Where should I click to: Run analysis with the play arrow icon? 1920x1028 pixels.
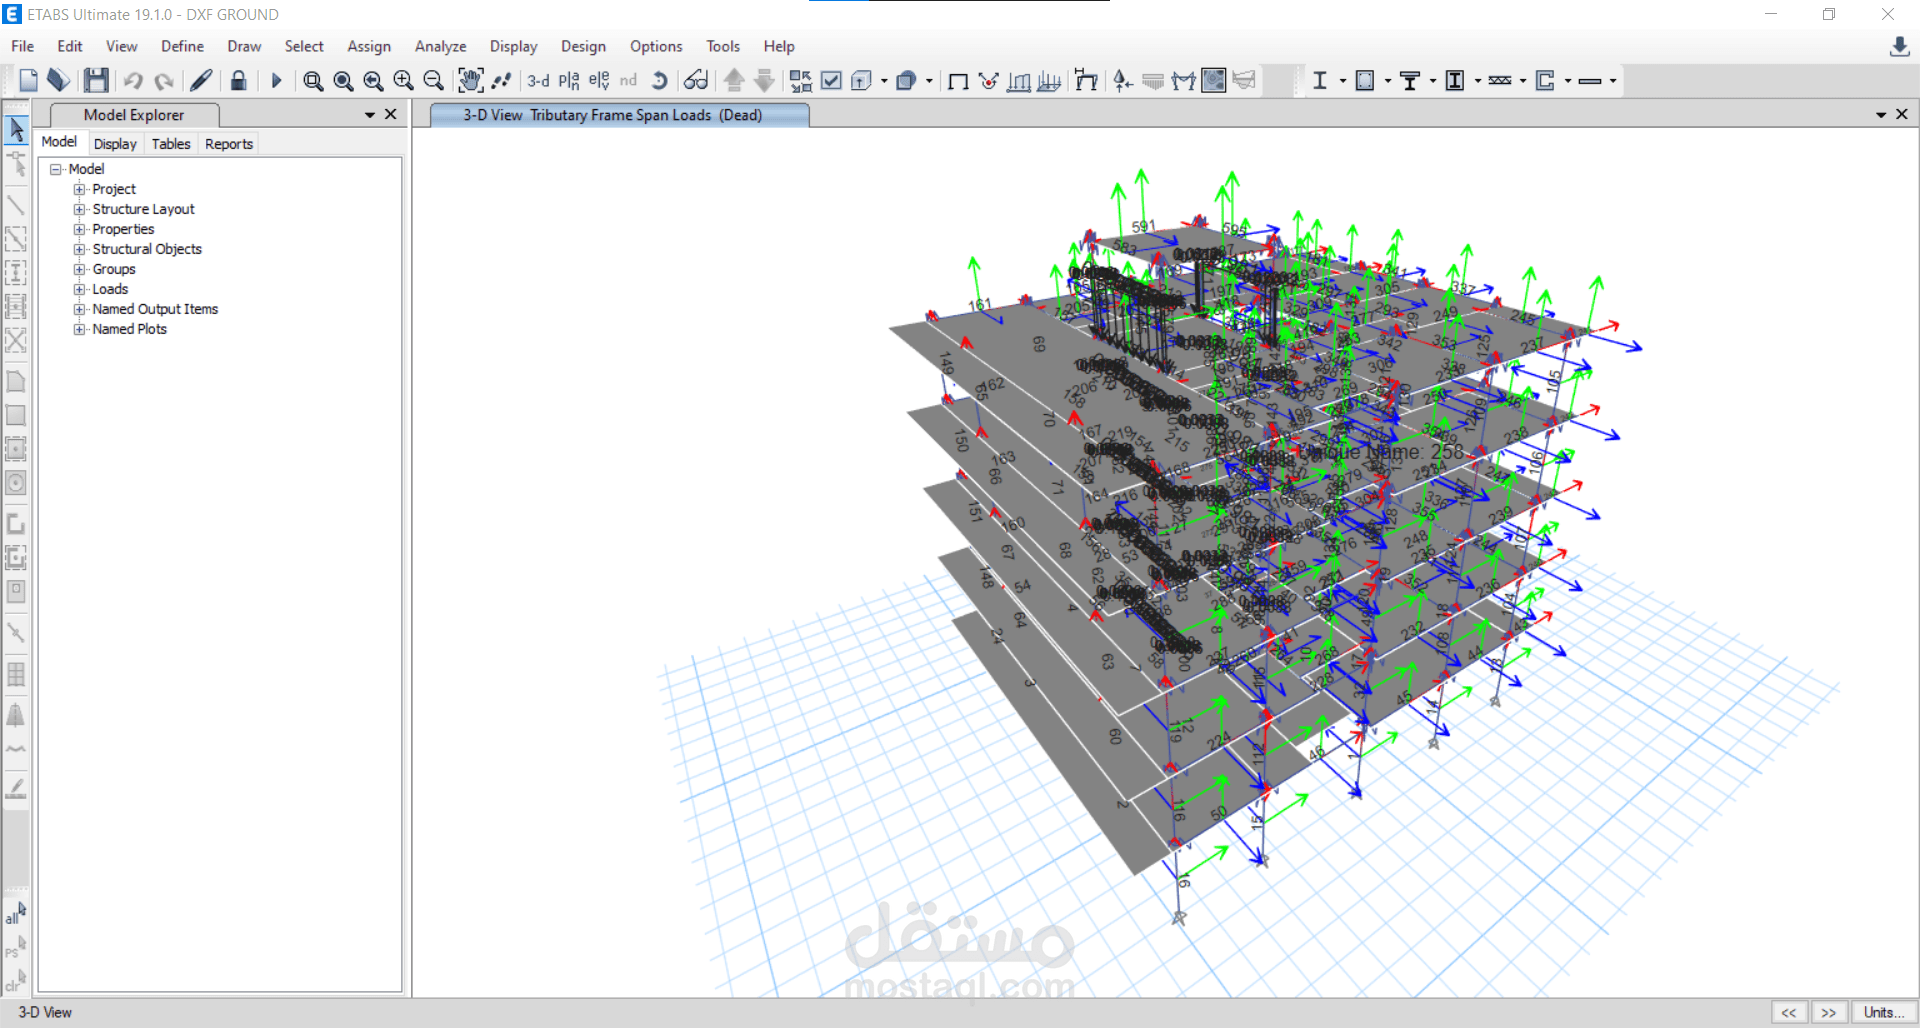pos(277,81)
